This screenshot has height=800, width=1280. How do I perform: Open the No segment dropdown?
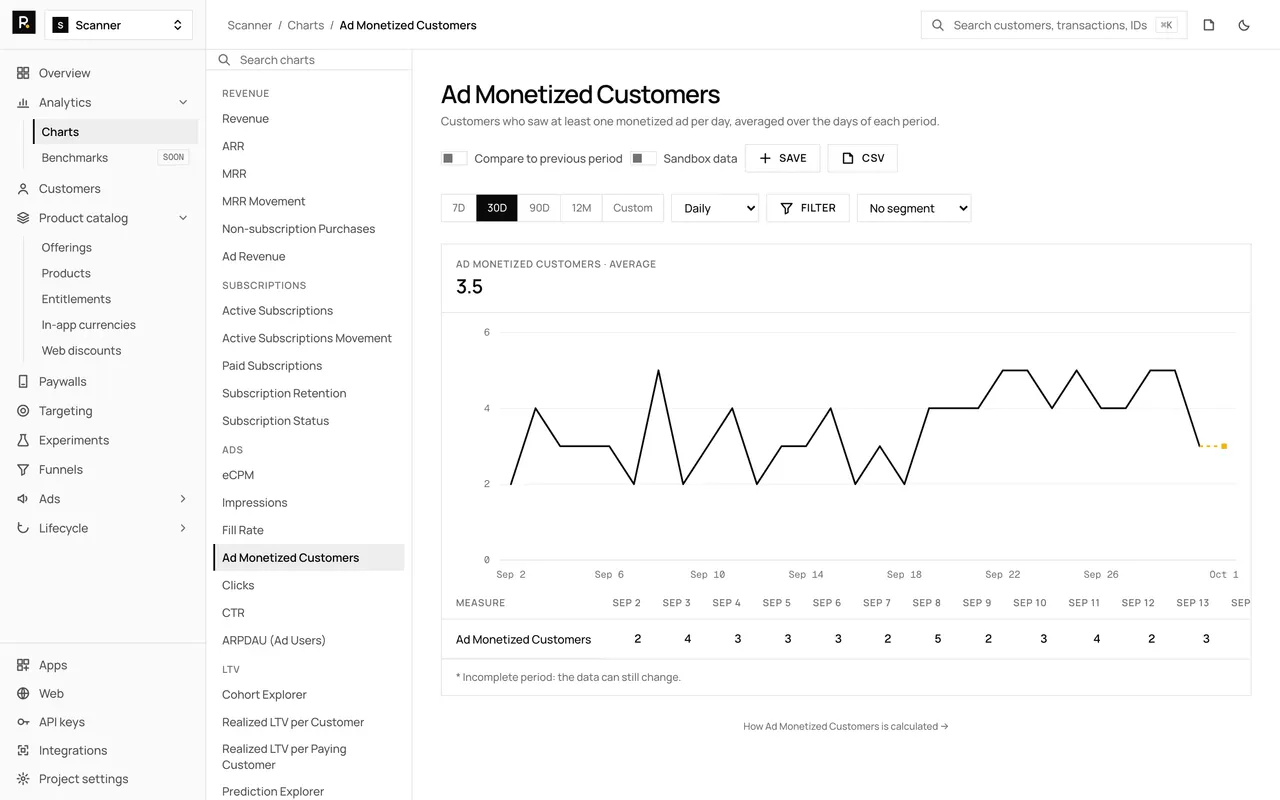pyautogui.click(x=914, y=208)
